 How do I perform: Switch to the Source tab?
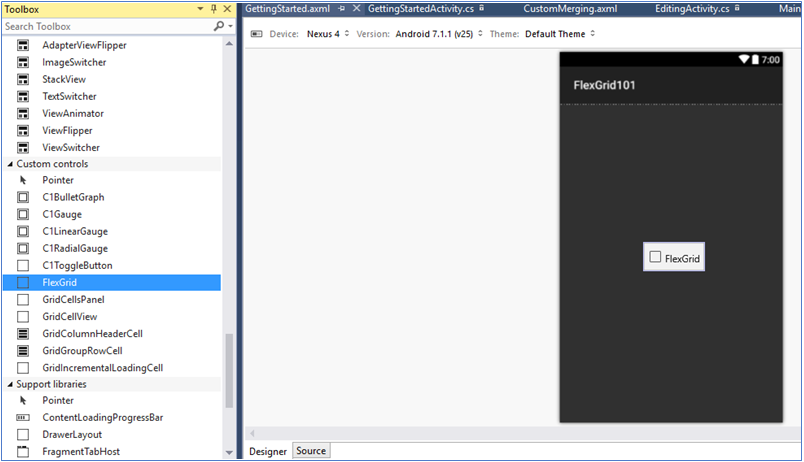(311, 451)
